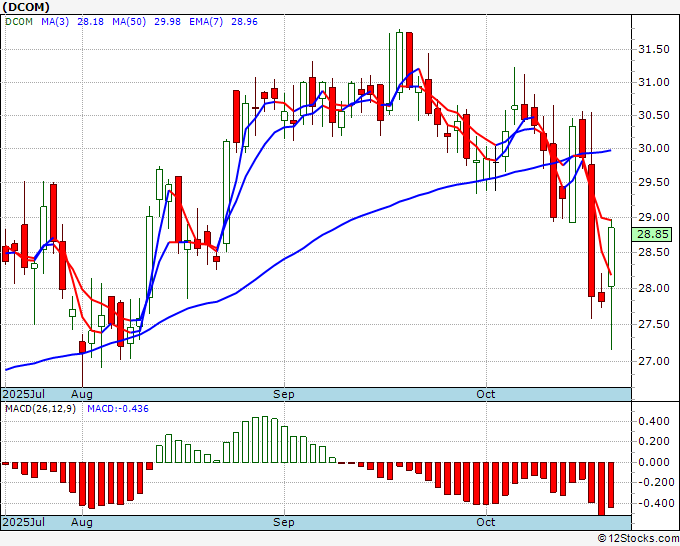The height and width of the screenshot is (546, 680).
Task: Click the EMA(7) value 28.96
Action: click(x=244, y=22)
